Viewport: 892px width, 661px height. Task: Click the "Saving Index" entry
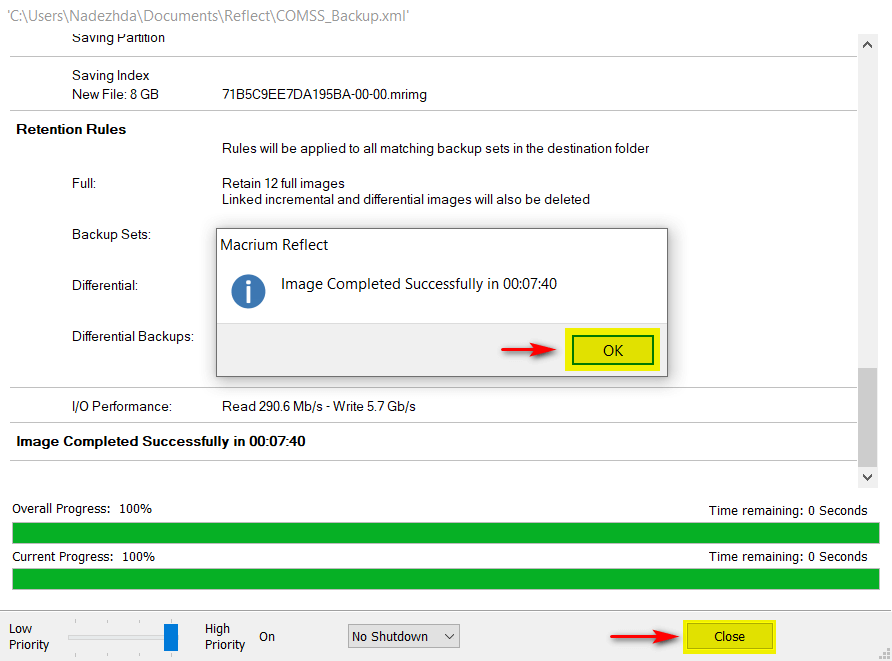click(110, 75)
